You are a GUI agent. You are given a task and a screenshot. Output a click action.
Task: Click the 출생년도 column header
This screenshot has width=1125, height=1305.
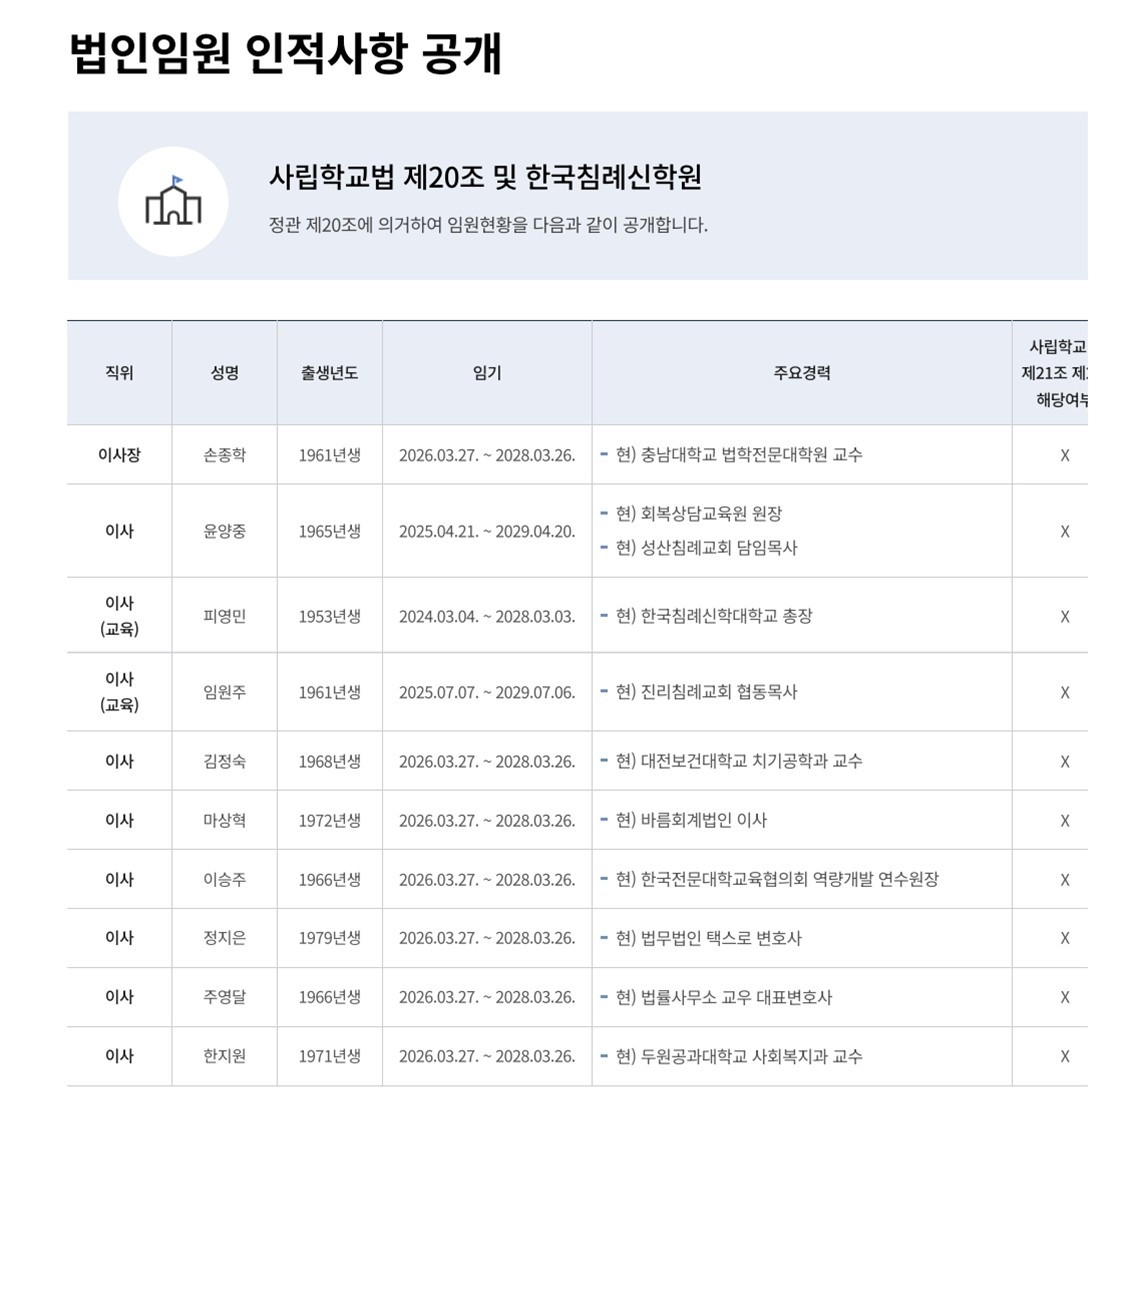pos(329,373)
